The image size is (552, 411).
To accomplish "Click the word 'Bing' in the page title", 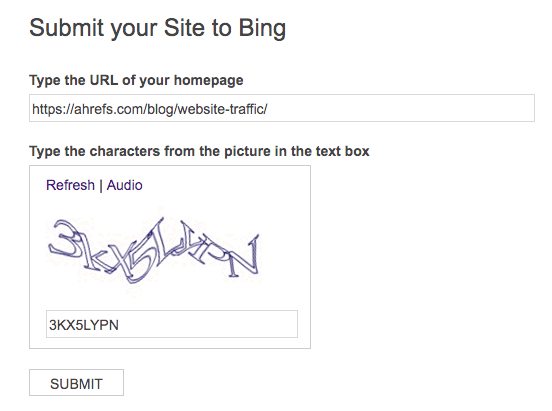I will (x=262, y=28).
